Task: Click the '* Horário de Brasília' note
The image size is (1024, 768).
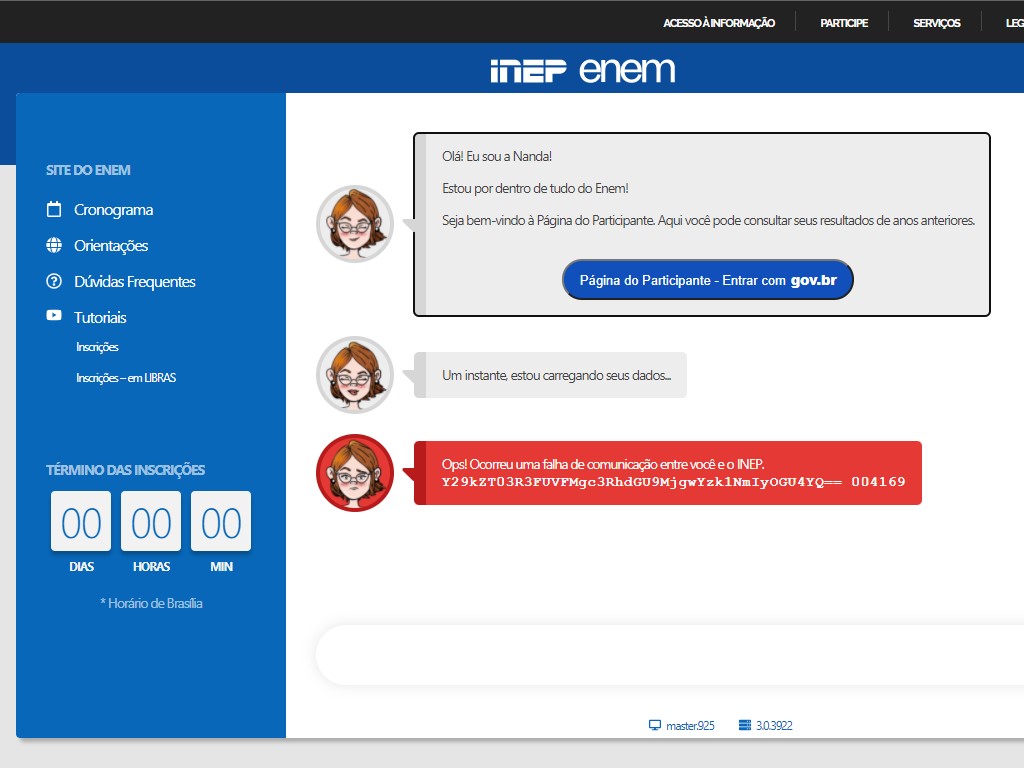Action: 152,603
